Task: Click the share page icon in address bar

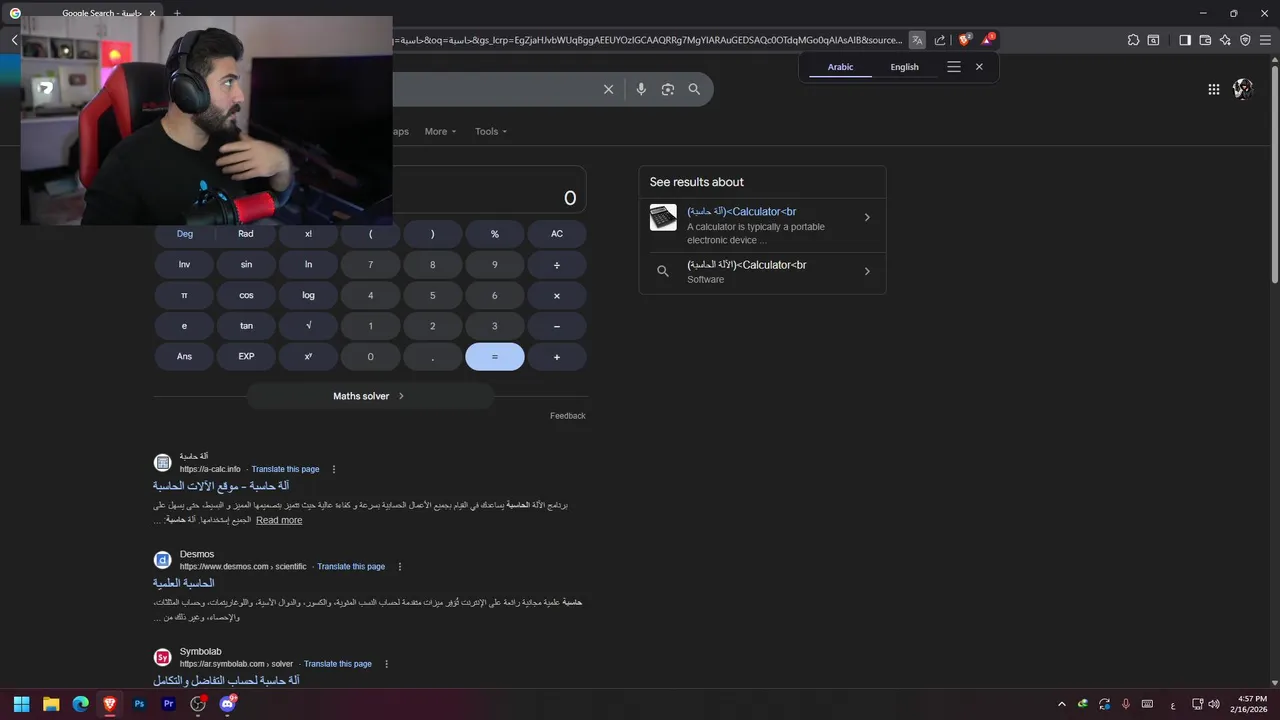Action: pyautogui.click(x=941, y=40)
